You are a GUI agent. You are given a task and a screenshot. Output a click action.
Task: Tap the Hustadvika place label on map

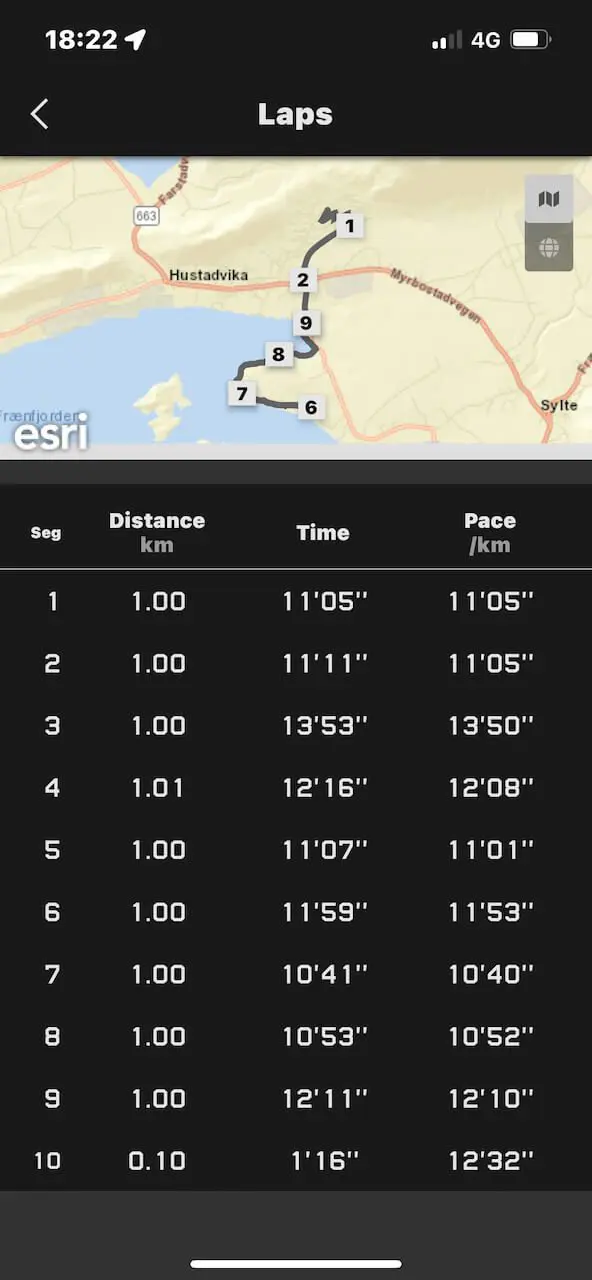click(x=209, y=275)
